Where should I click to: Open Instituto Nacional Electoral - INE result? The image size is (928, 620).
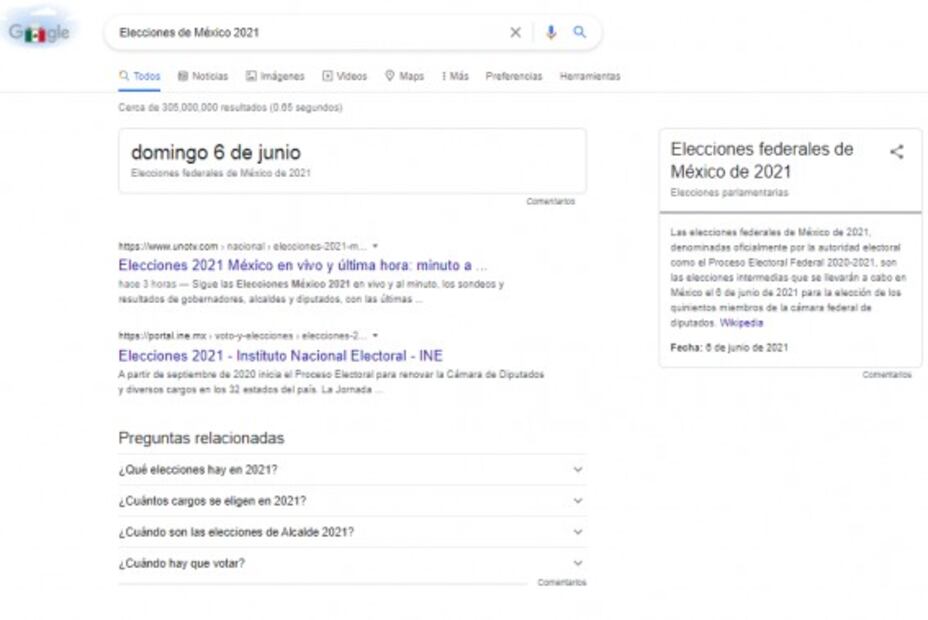coord(280,355)
